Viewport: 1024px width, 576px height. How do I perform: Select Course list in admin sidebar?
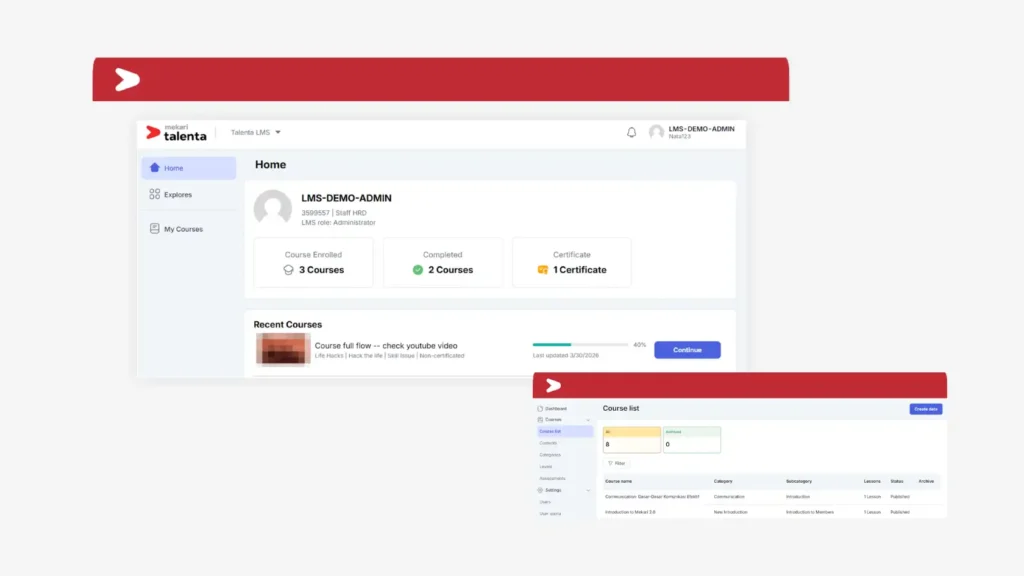tap(565, 432)
